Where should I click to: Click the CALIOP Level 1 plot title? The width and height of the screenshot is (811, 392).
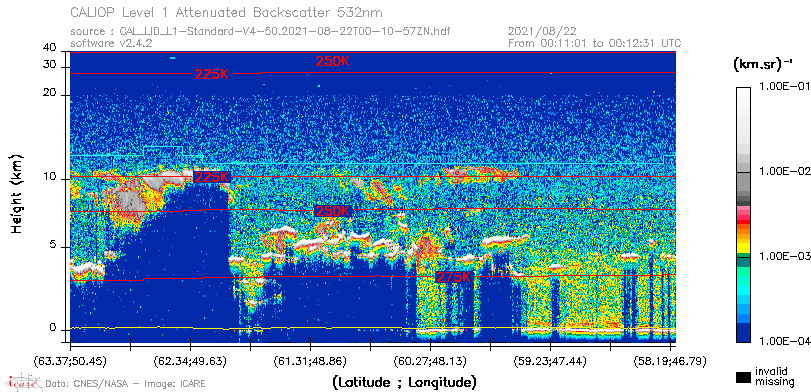227,12
